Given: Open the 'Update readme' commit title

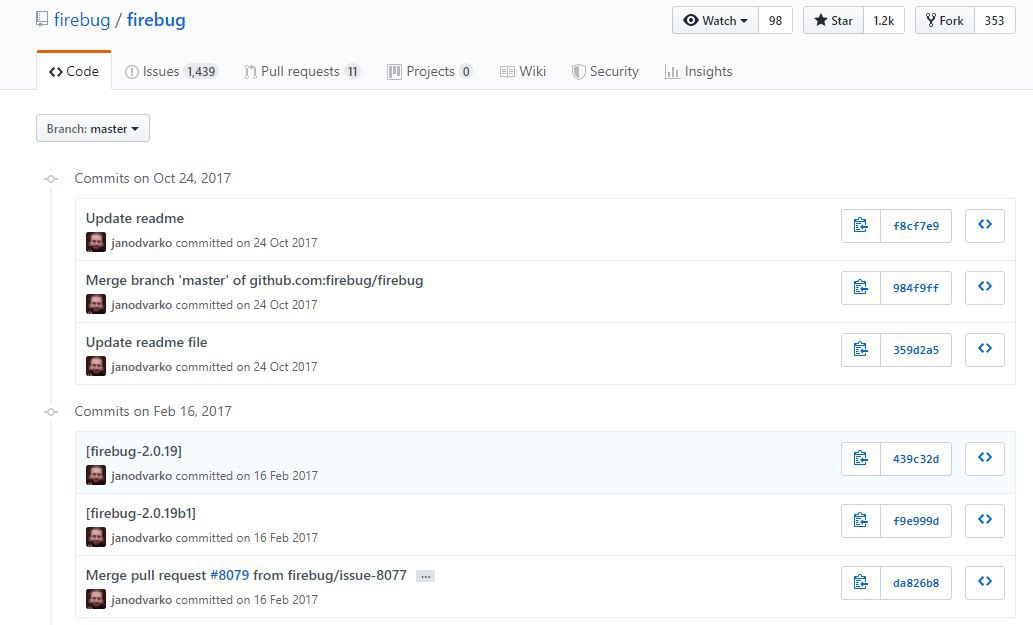Looking at the screenshot, I should [x=135, y=218].
